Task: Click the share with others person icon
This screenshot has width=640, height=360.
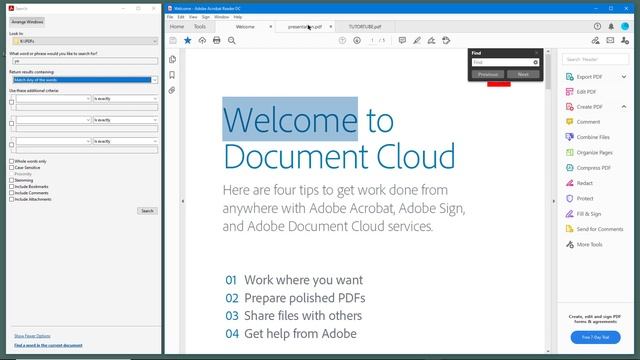Action: point(625,40)
